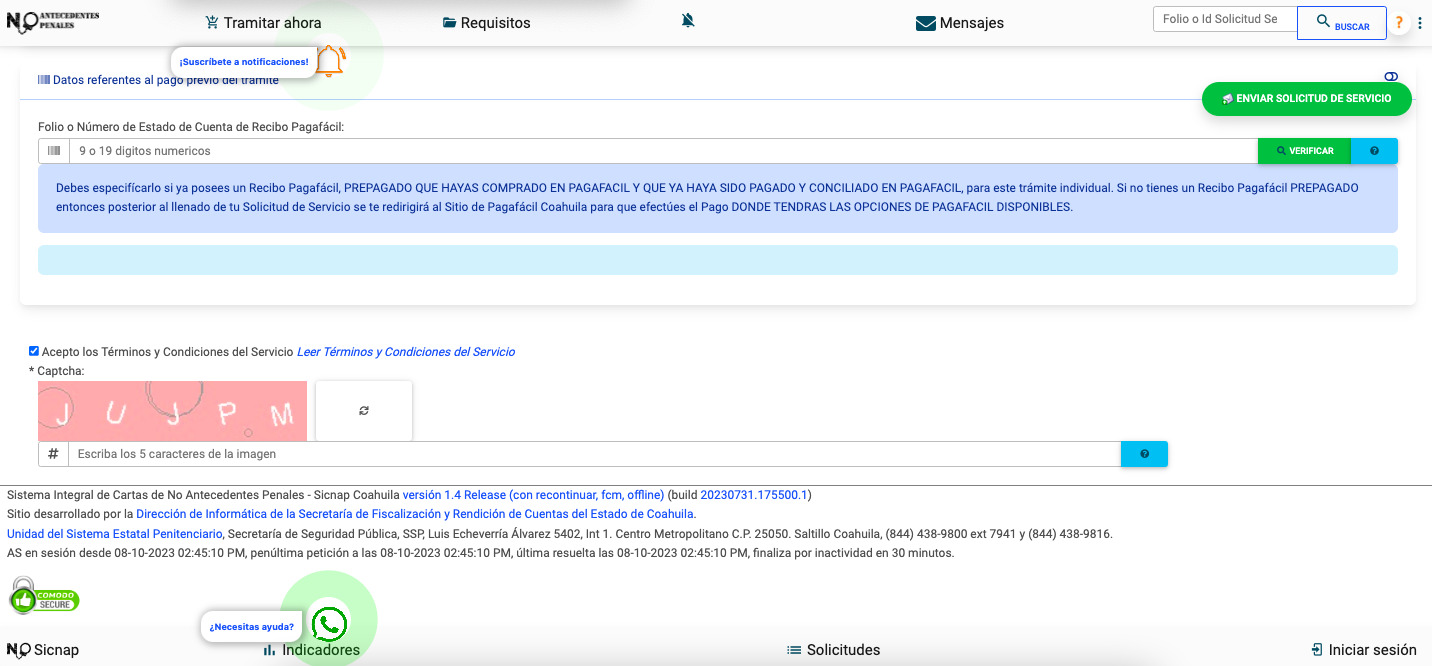Click the captcha help question icon
Viewport: 1432px width, 666px height.
[x=1144, y=454]
